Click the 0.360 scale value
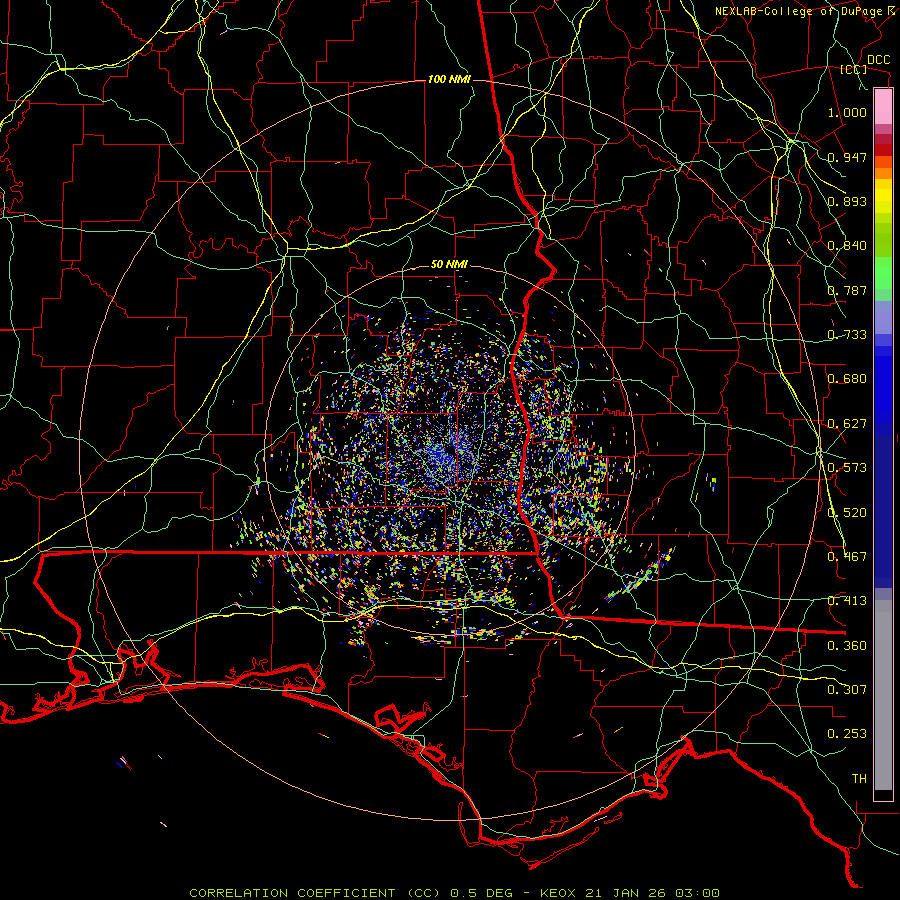The width and height of the screenshot is (900, 900). point(847,646)
